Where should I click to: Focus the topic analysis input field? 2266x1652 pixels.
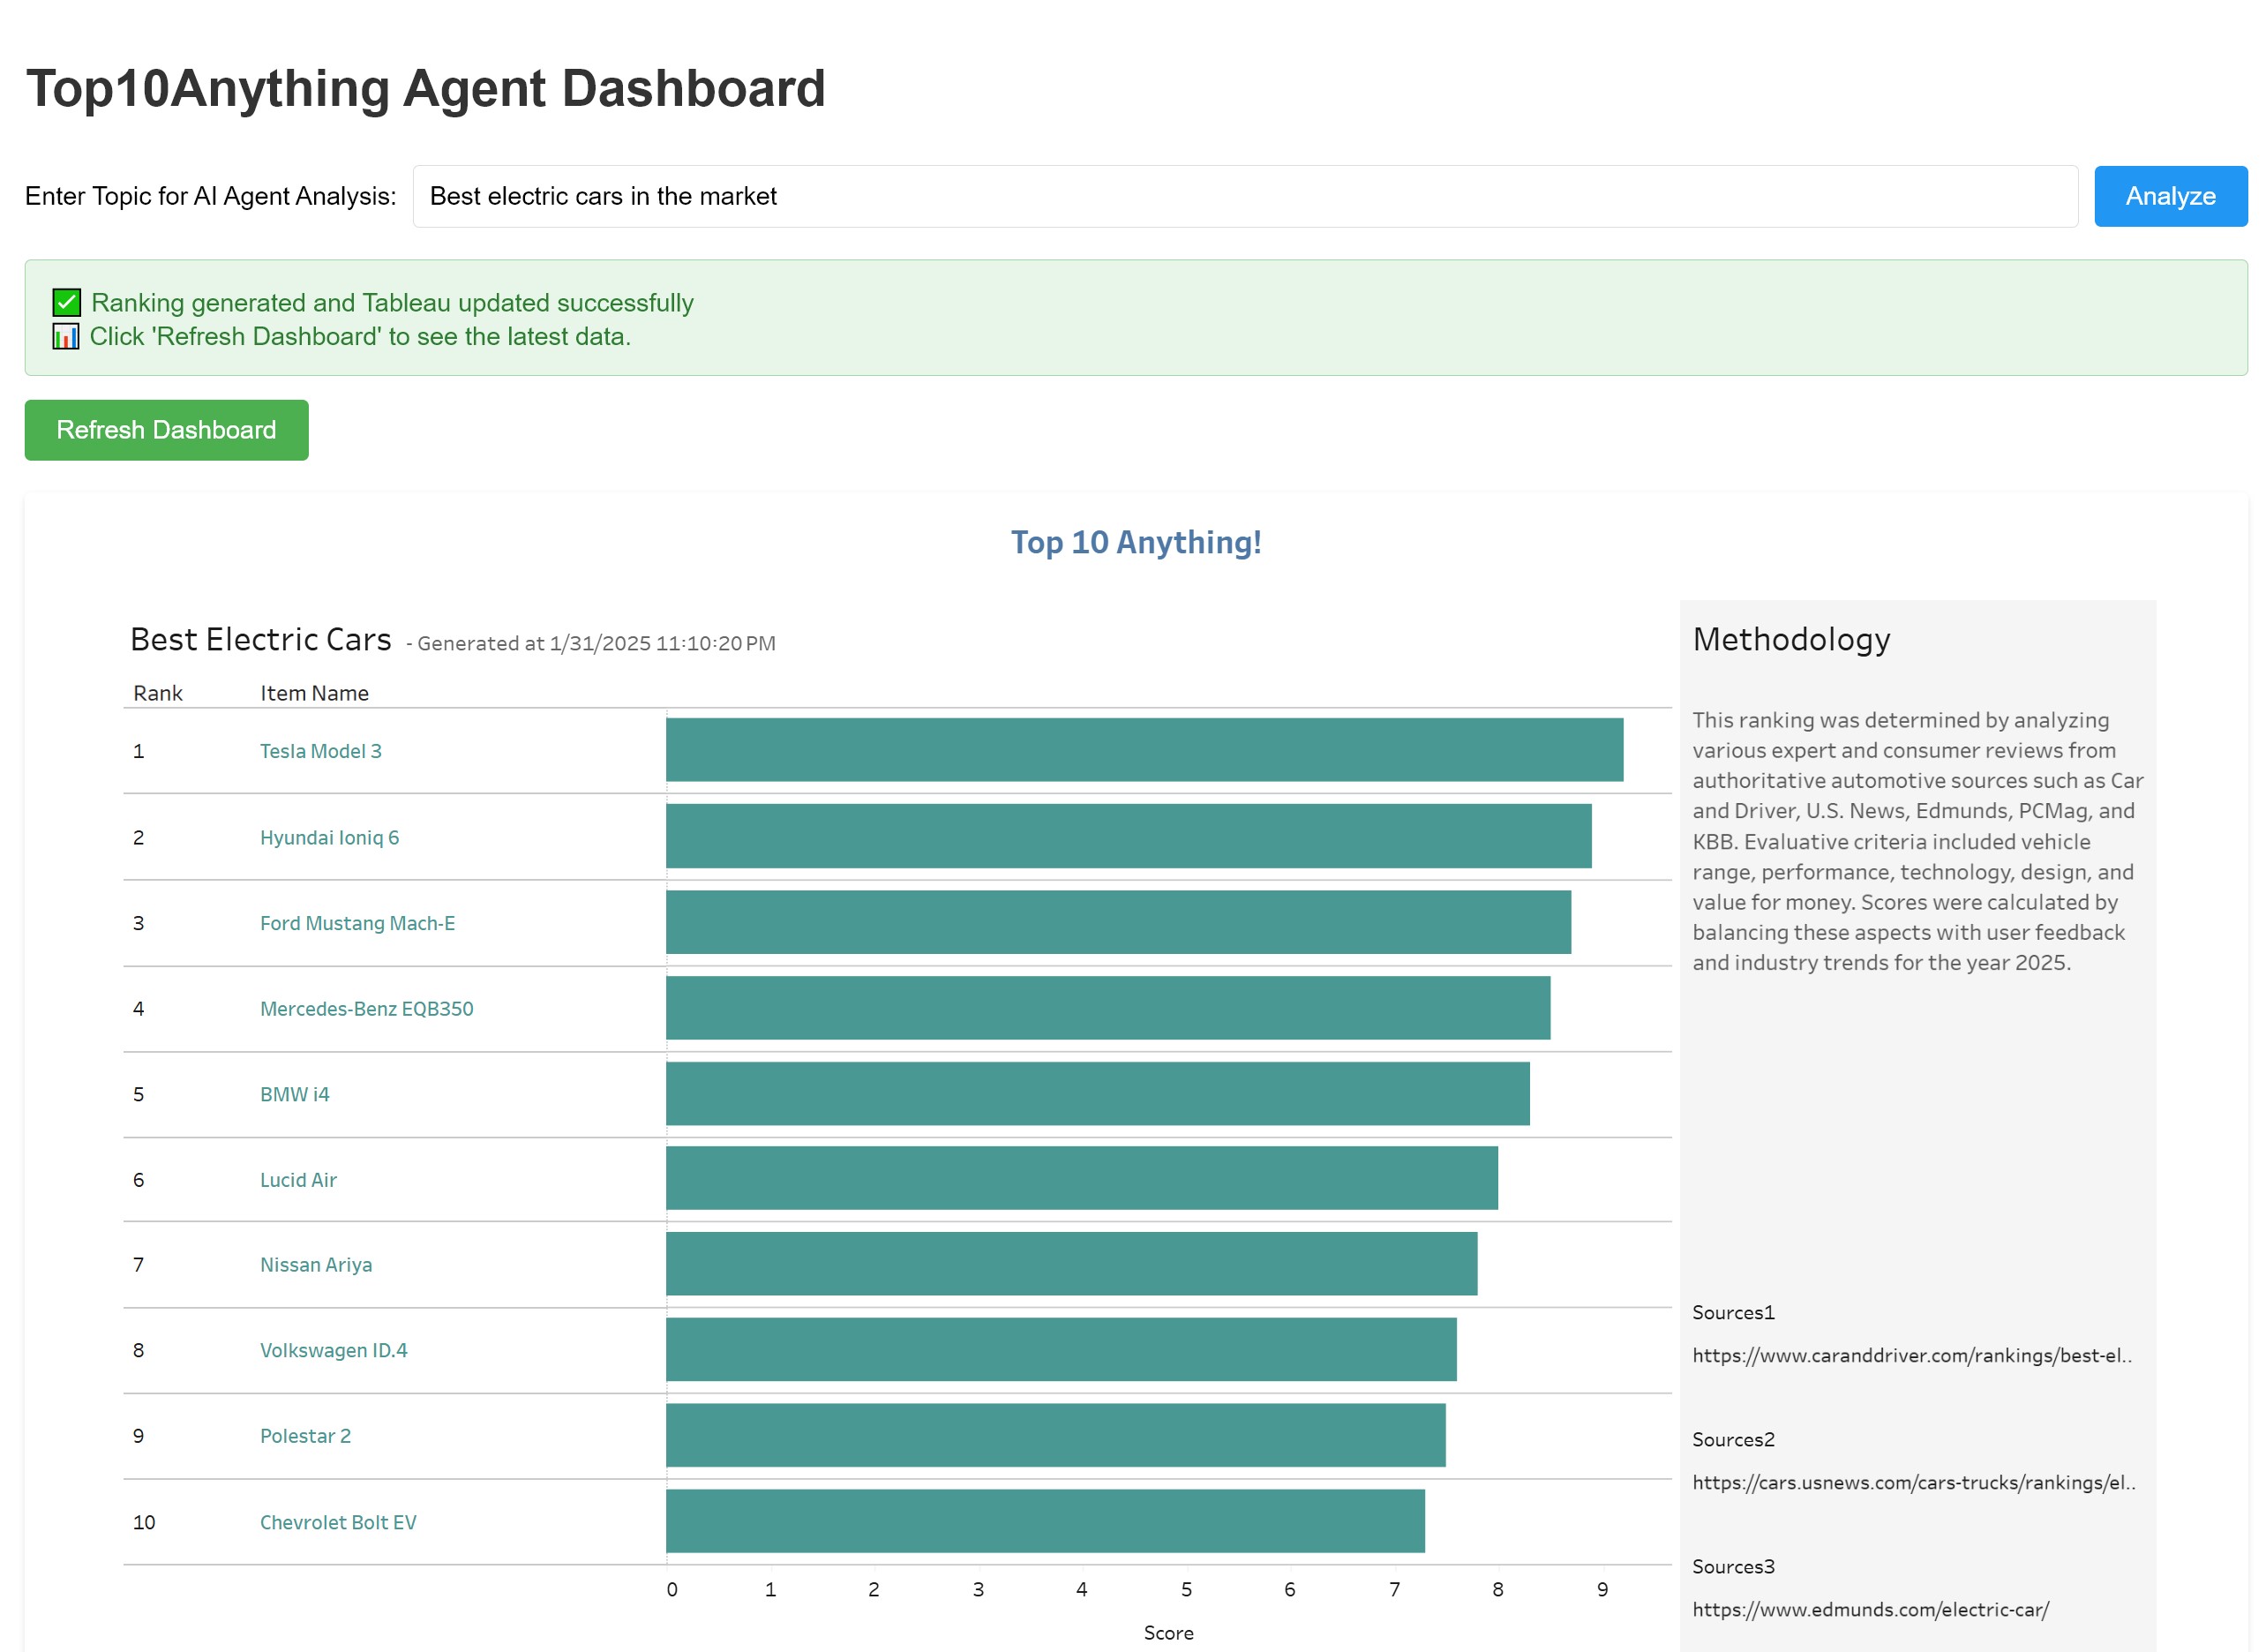coord(1244,196)
